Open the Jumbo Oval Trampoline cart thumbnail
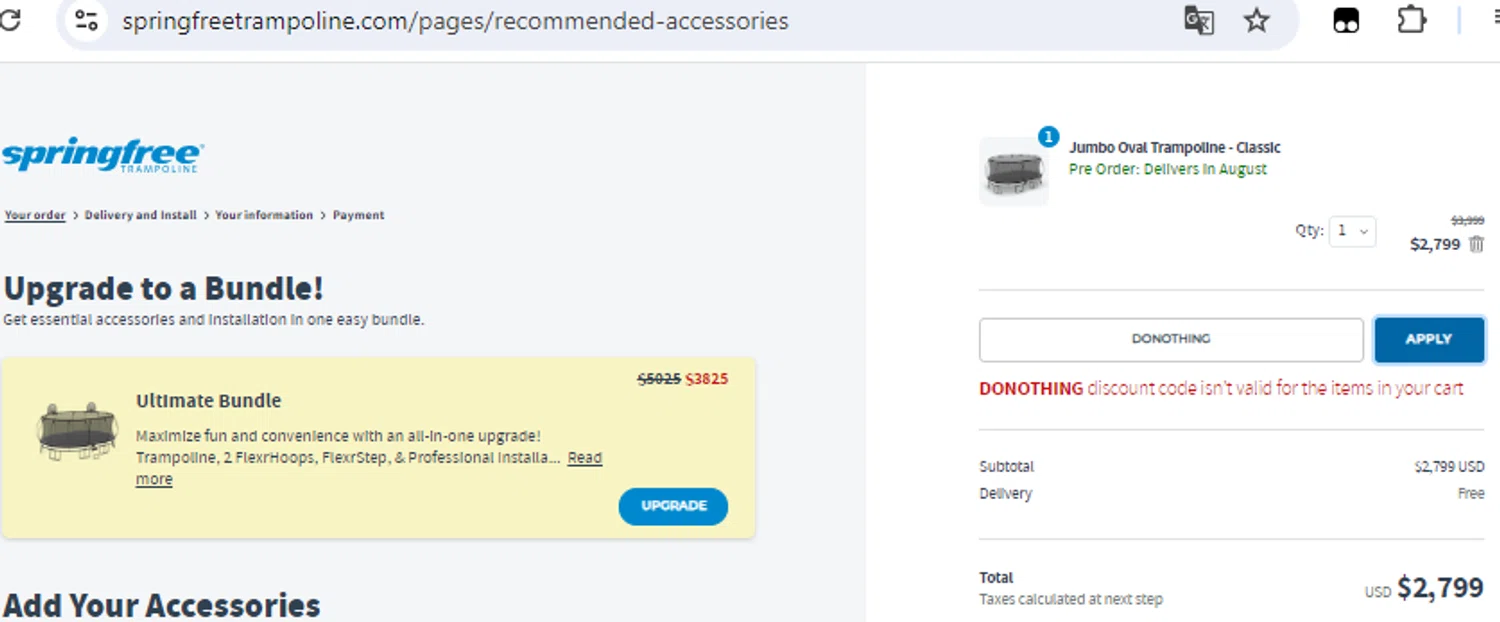This screenshot has width=1500, height=622. tap(1014, 172)
